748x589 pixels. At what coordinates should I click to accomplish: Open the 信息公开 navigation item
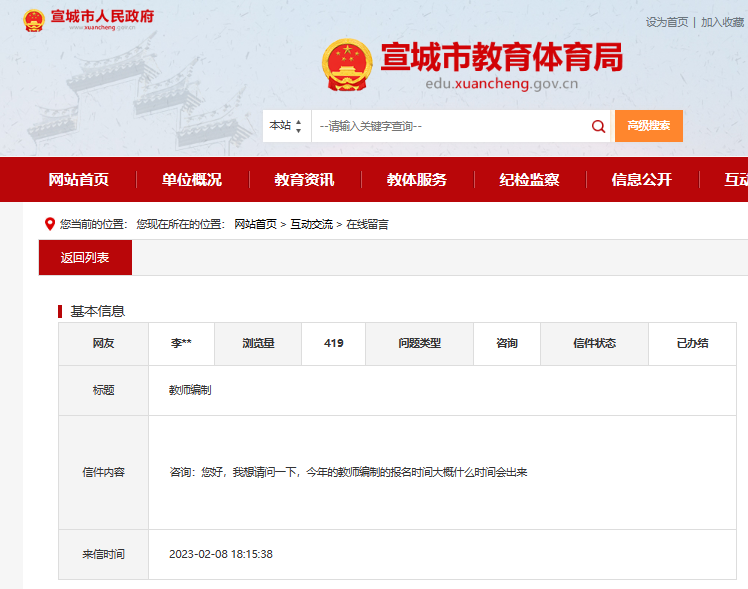pos(642,180)
